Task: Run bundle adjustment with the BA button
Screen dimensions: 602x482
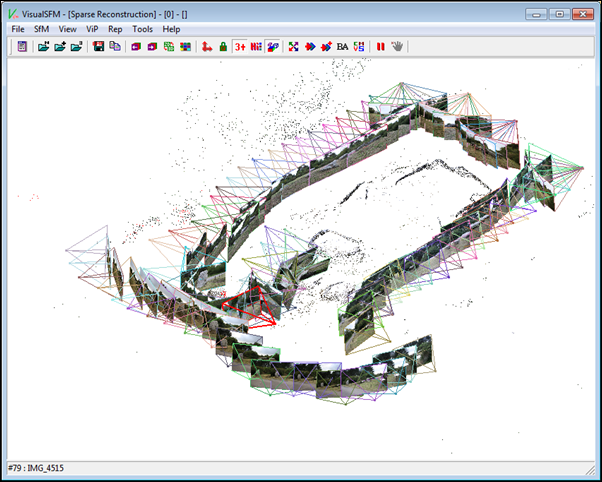Action: pyautogui.click(x=342, y=47)
